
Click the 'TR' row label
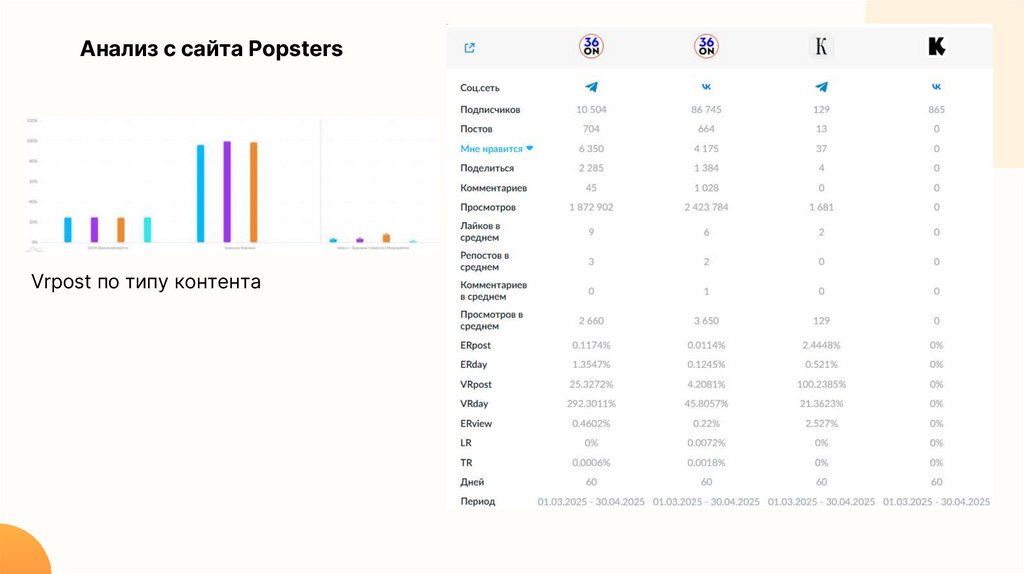point(466,462)
